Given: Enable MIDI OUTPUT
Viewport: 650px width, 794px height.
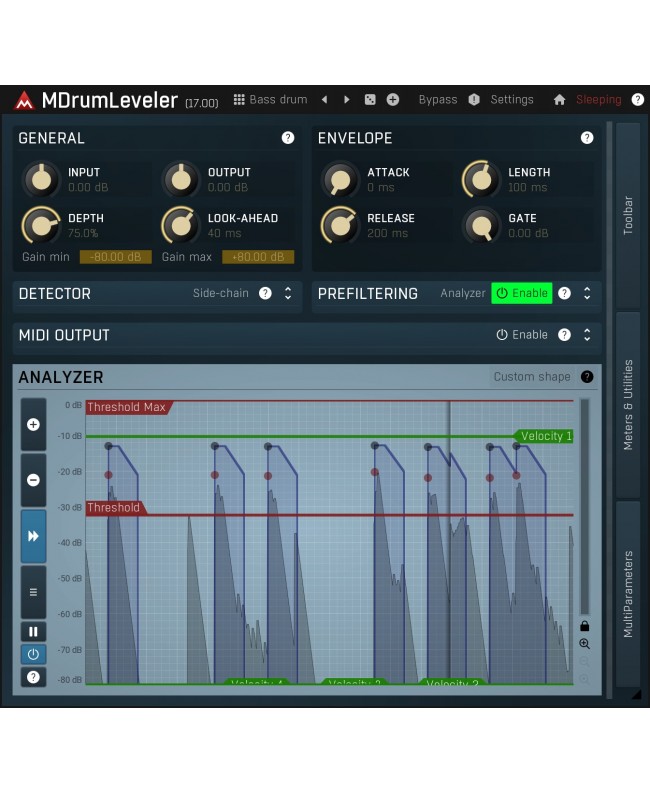Looking at the screenshot, I should (522, 335).
